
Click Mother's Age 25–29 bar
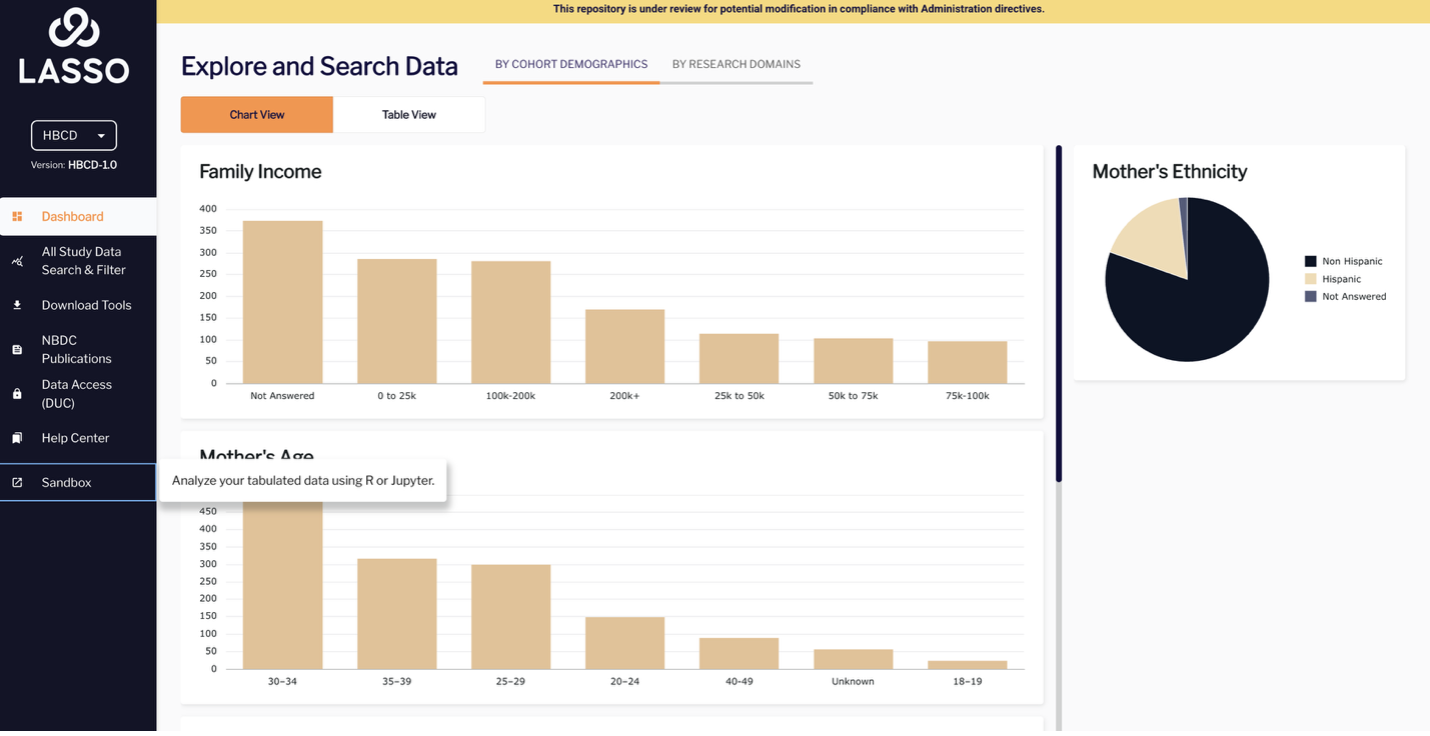(x=511, y=617)
